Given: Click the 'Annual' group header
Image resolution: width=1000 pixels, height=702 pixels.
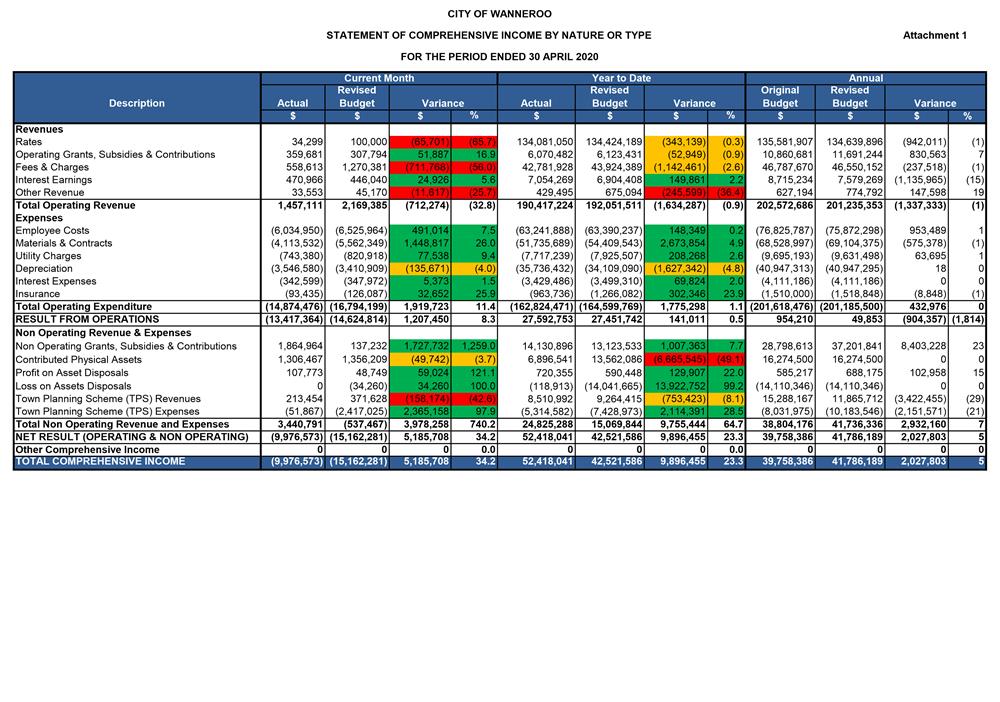Looking at the screenshot, I should tap(865, 78).
